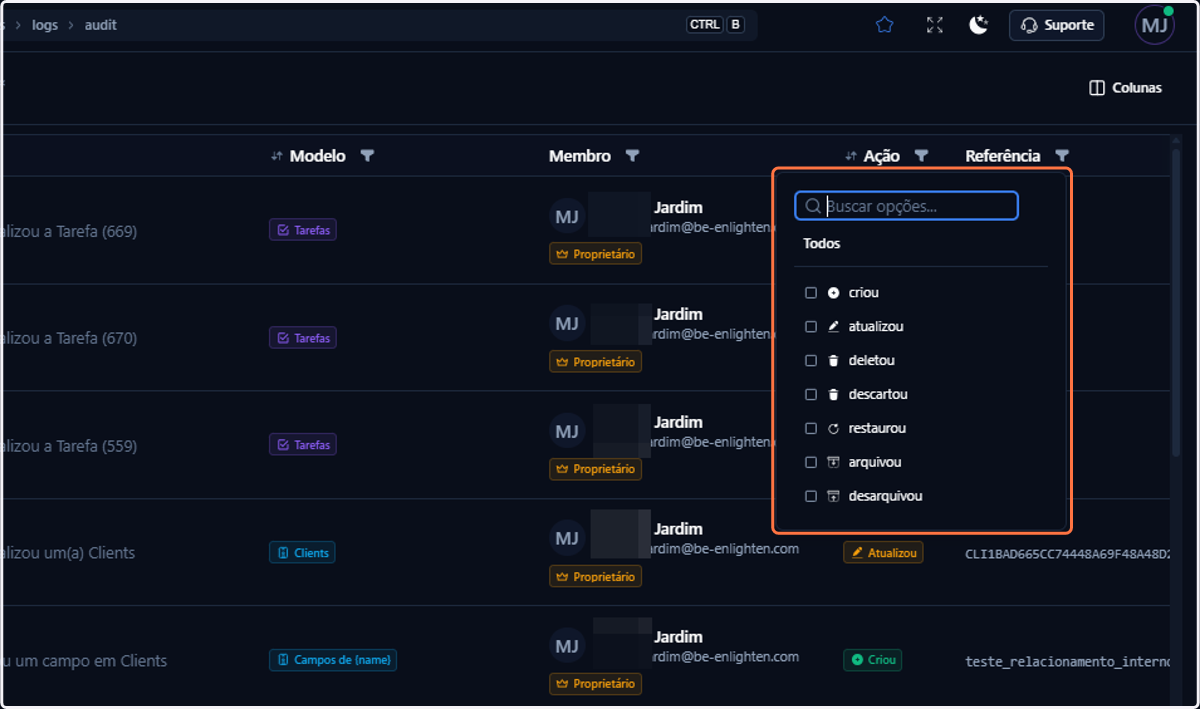The width and height of the screenshot is (1200, 709).
Task: Click the desarquivou option label
Action: coord(885,497)
